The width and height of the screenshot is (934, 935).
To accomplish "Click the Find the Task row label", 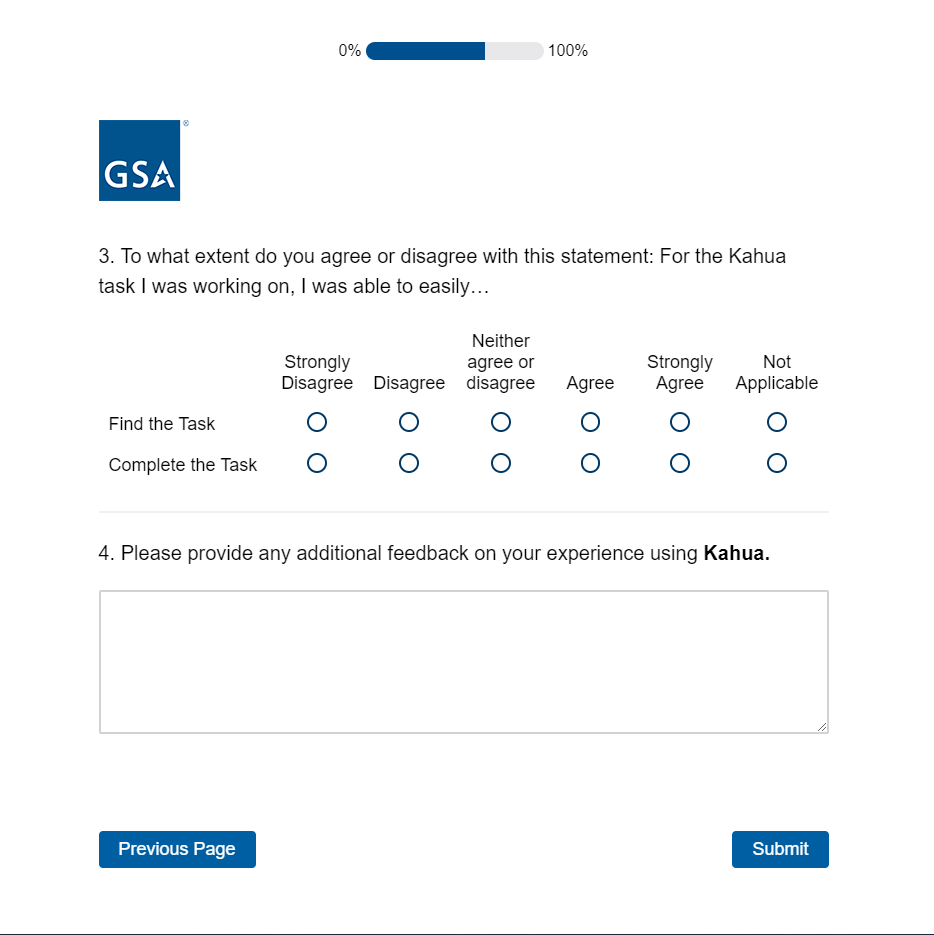I will pyautogui.click(x=162, y=424).
